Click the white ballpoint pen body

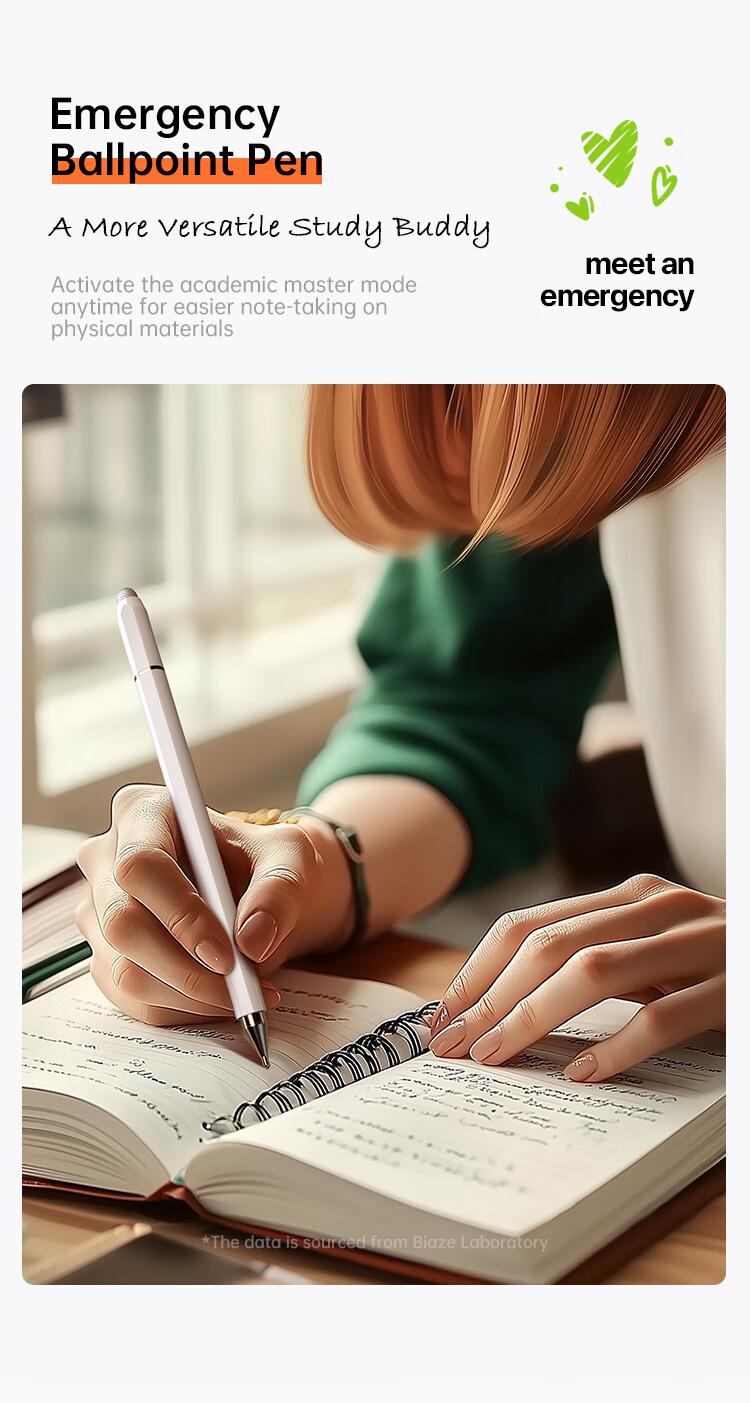click(x=191, y=800)
